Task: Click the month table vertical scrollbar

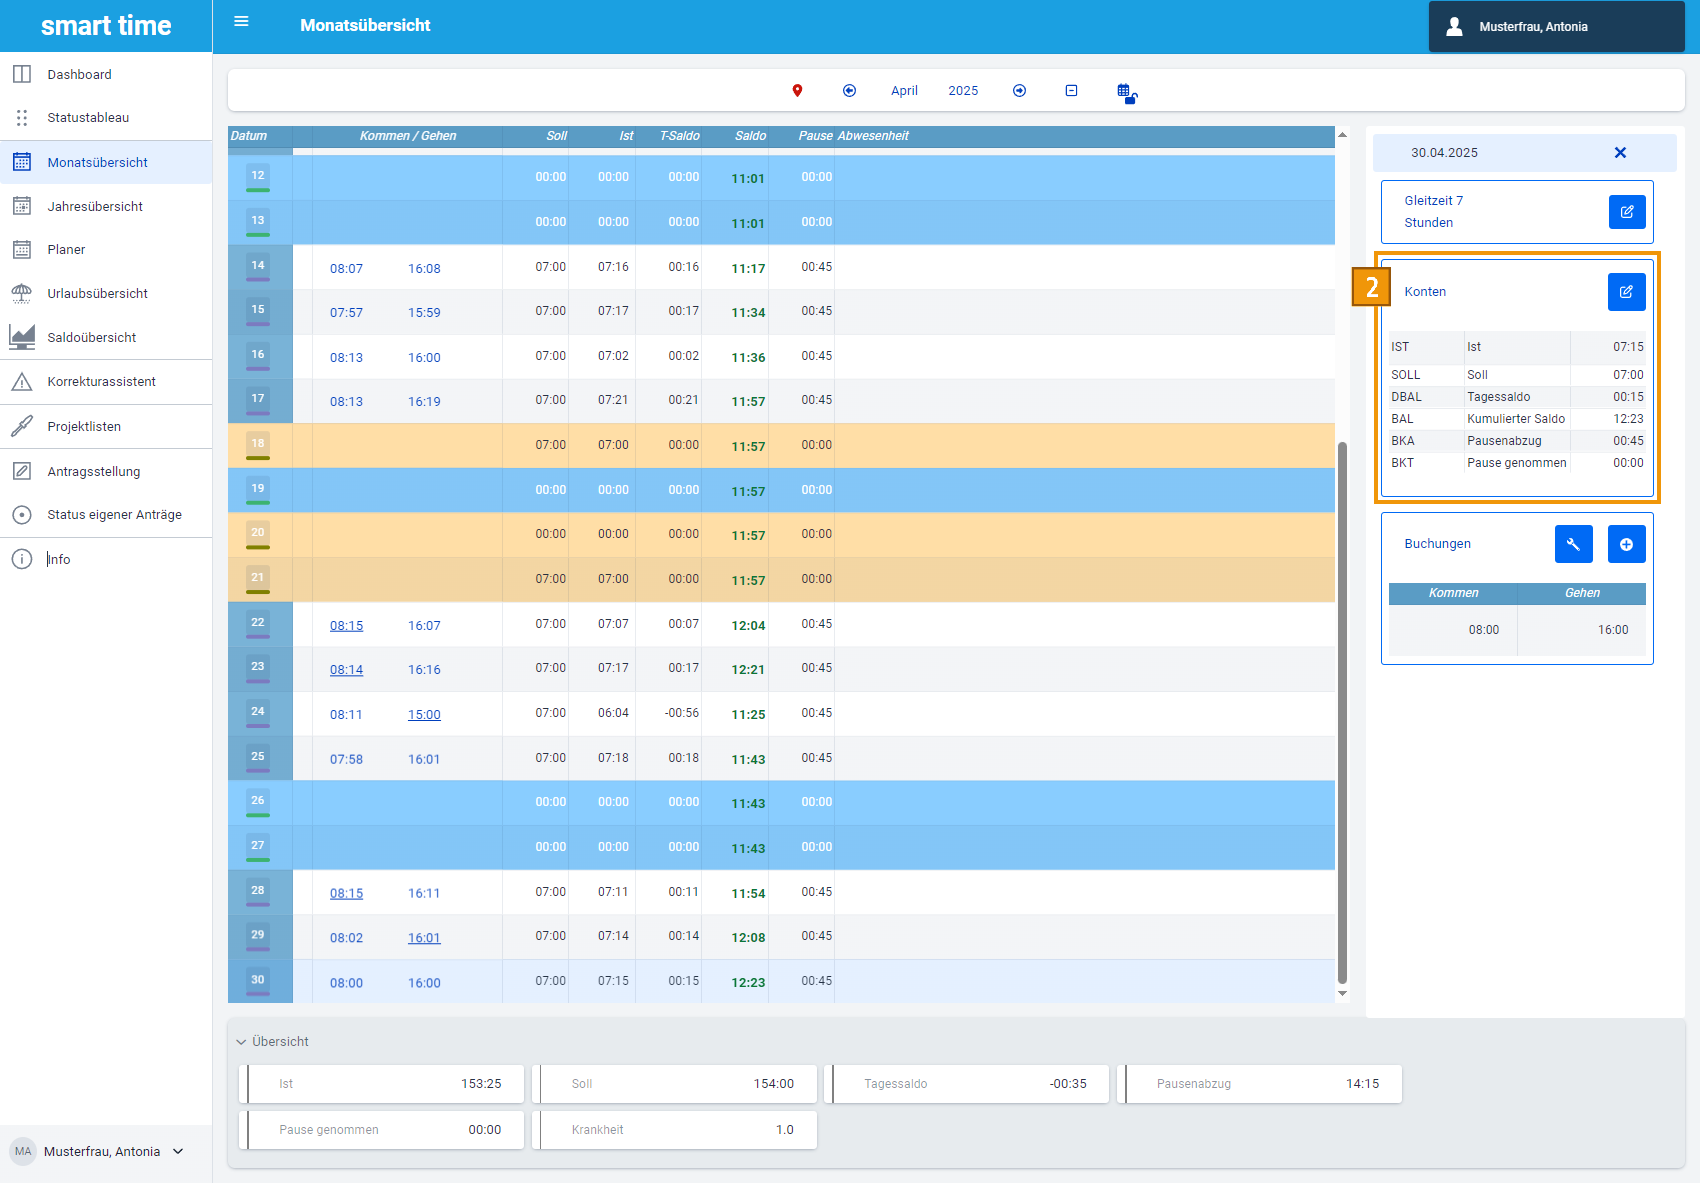Action: point(1342,700)
